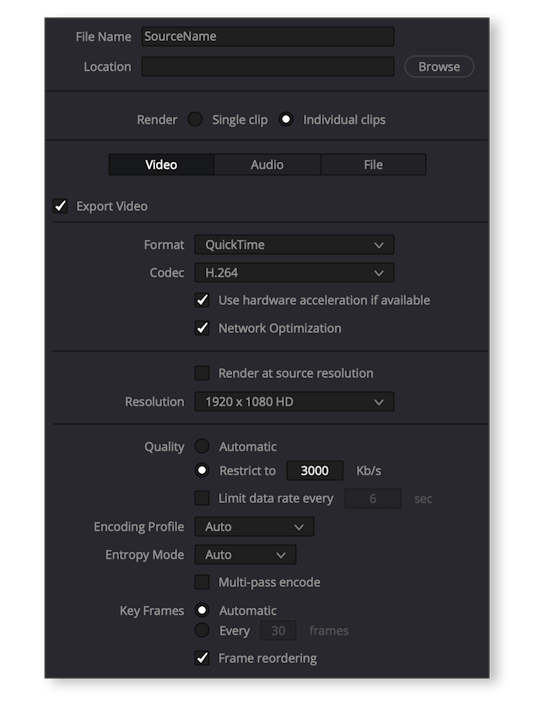Image resolution: width=534 pixels, height=704 pixels.
Task: Open the Codec H.264 dropdown
Action: coord(294,273)
